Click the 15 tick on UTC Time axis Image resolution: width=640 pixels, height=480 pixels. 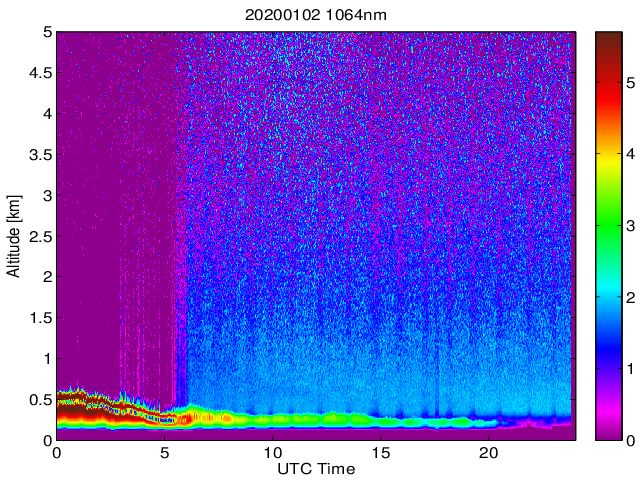coord(380,452)
